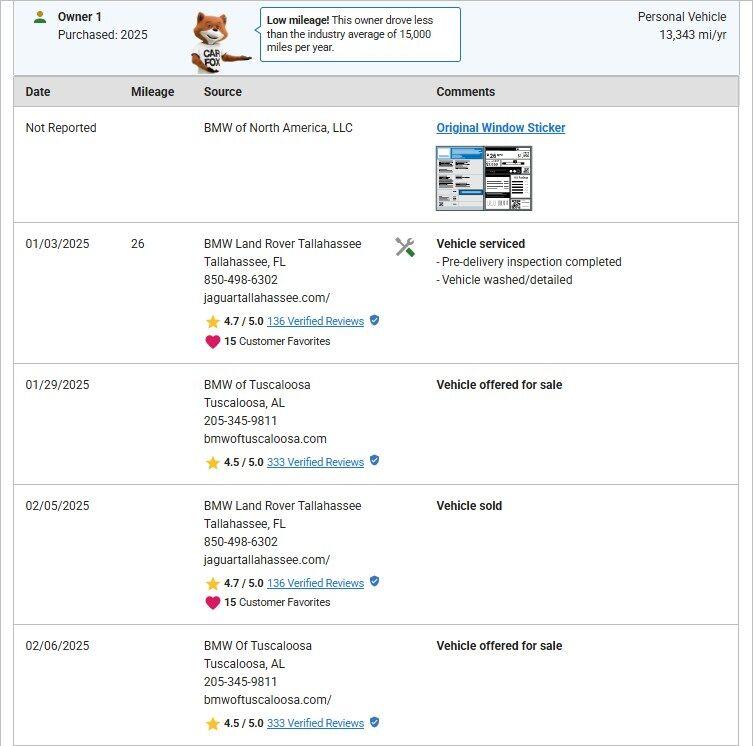Viewport: 753px width, 746px height.
Task: Click the star icon in 02/06/2025 row
Action: (x=212, y=723)
